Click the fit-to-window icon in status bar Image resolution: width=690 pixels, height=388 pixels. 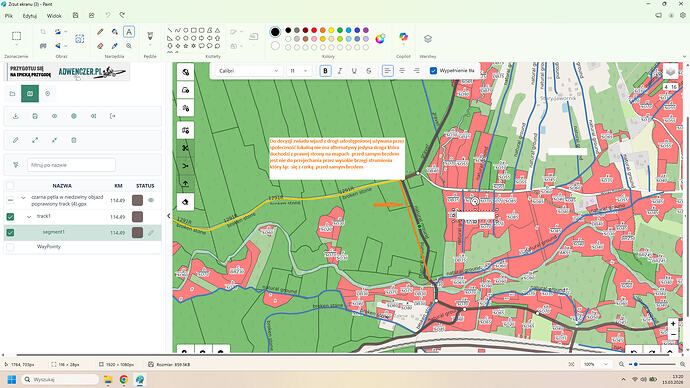(x=571, y=364)
